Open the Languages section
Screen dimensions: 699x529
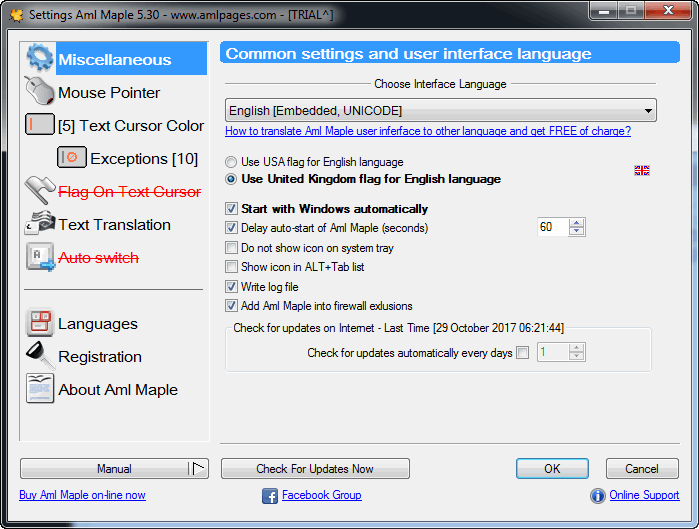pos(98,324)
